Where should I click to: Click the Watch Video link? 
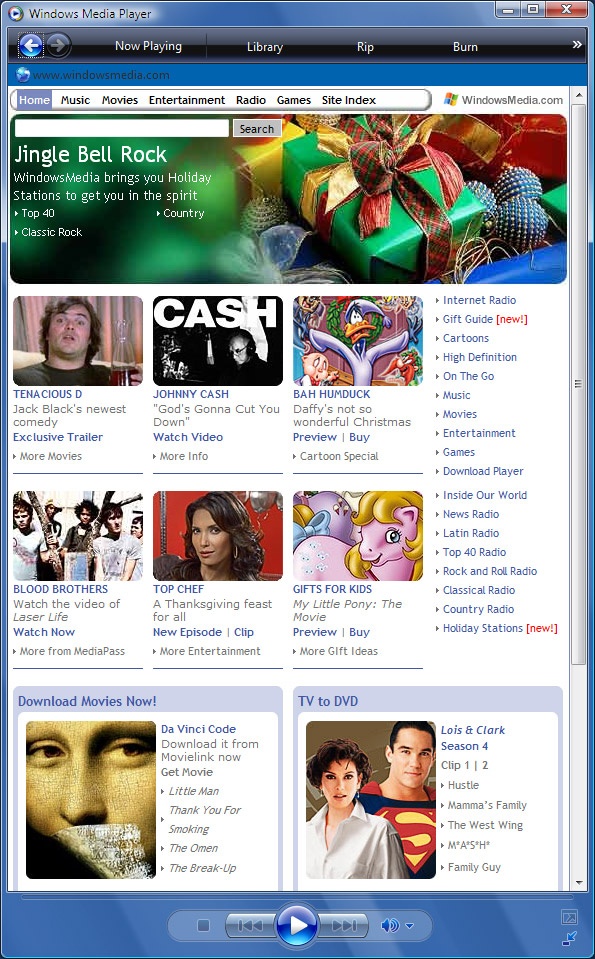(x=188, y=437)
